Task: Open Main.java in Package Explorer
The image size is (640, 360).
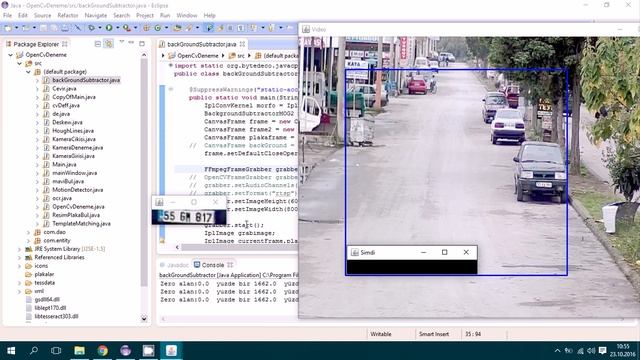Action: (64, 164)
